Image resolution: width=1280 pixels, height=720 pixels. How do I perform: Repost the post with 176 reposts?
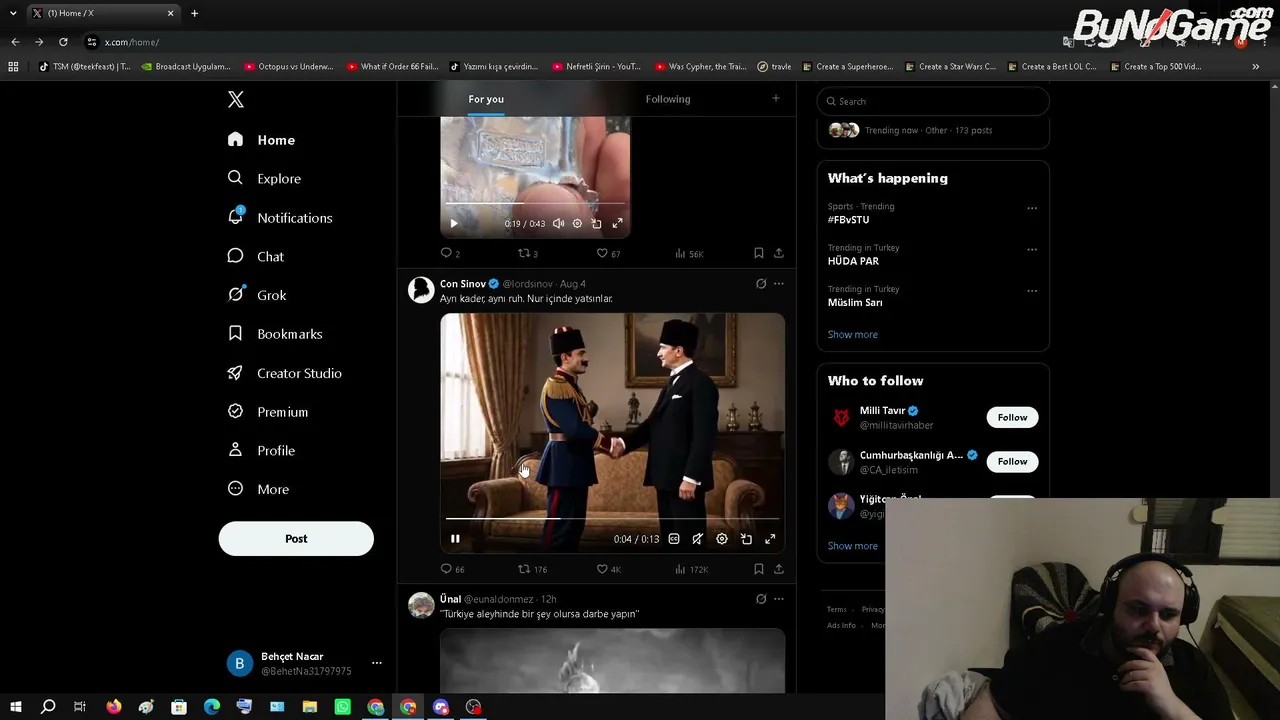point(532,569)
